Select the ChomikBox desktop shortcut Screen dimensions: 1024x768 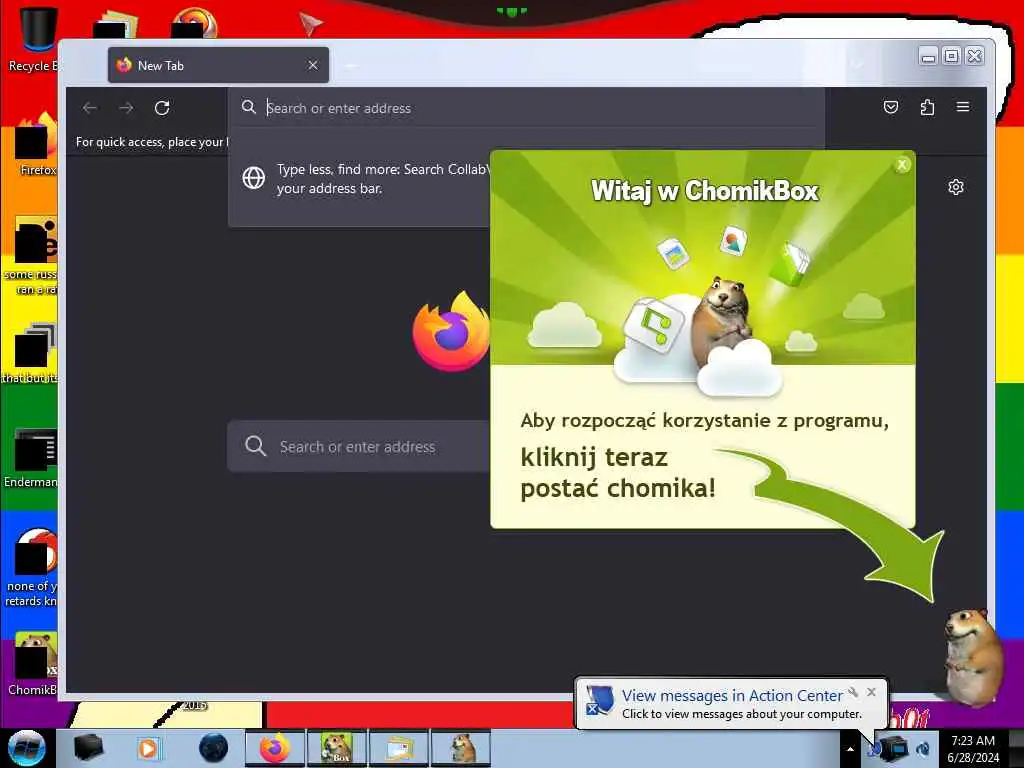[34, 664]
